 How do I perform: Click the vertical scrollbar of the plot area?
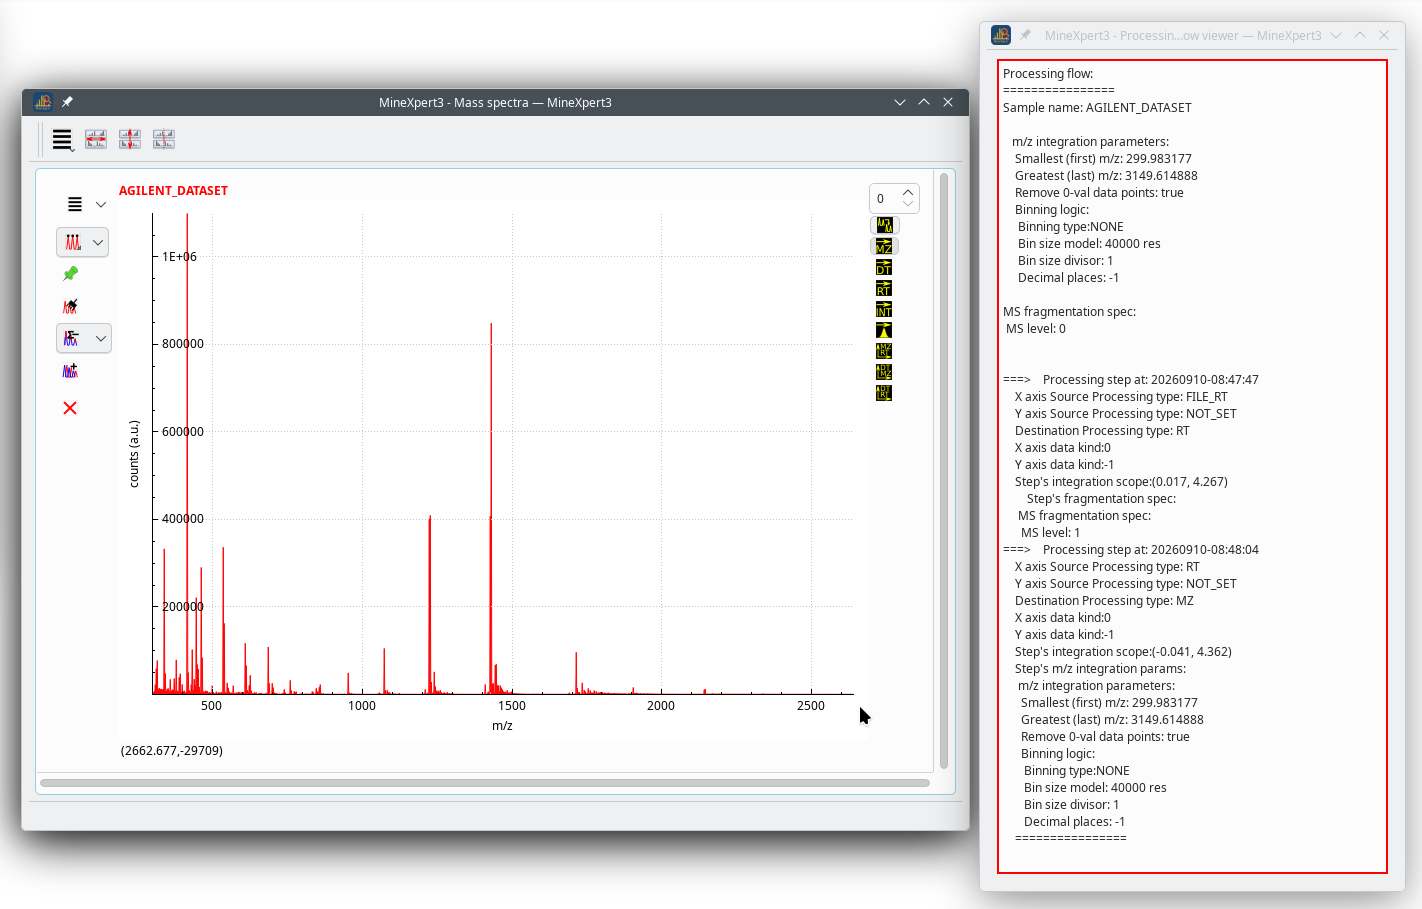[944, 470]
